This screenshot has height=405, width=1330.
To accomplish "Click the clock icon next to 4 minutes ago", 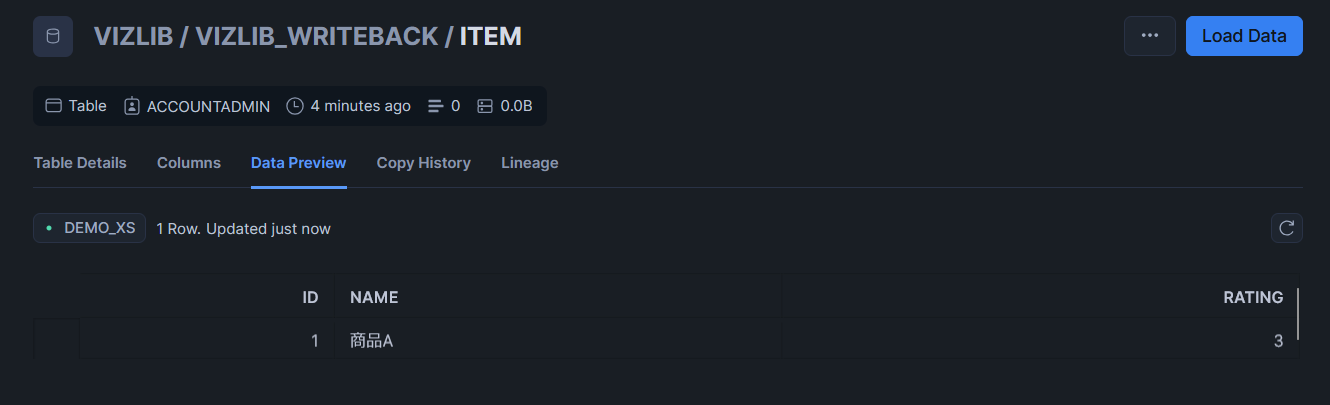I will pos(295,106).
